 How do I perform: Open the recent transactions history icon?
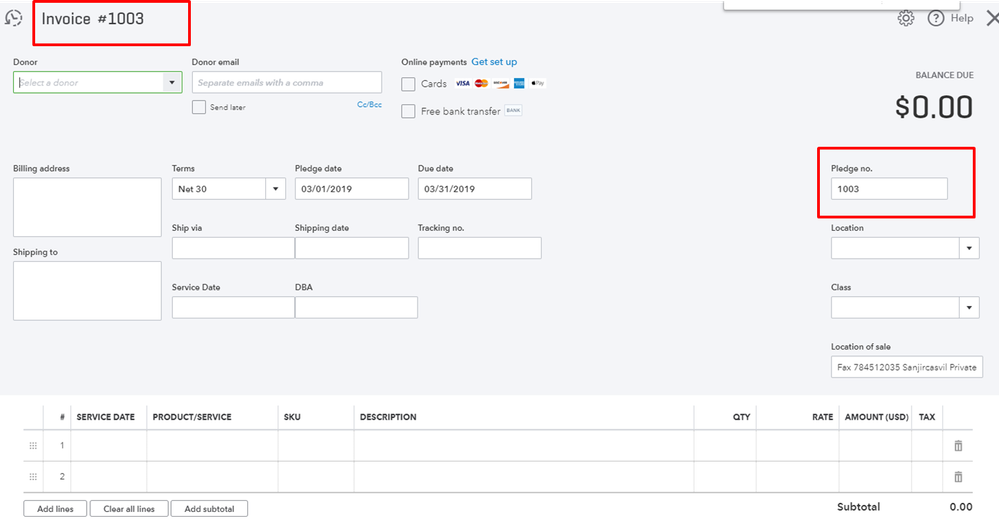[x=13, y=18]
